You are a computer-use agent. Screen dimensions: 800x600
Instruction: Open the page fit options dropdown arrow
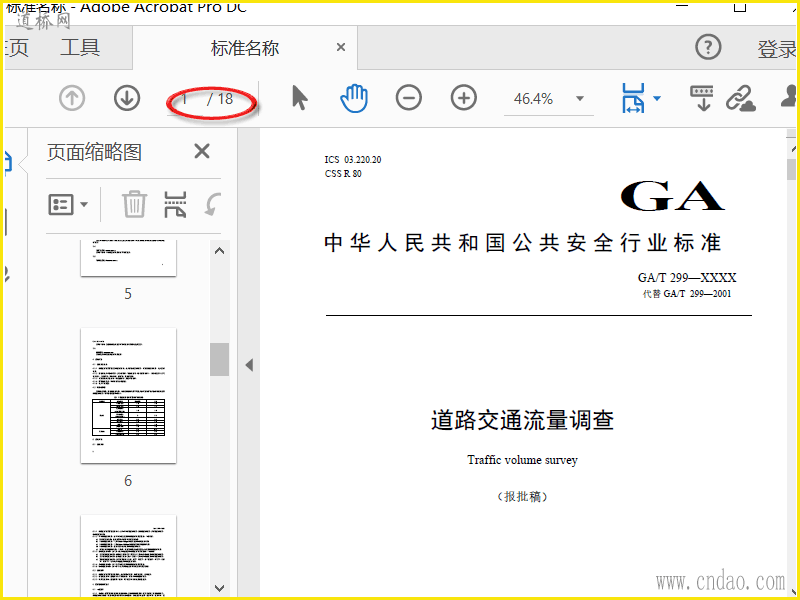point(657,98)
